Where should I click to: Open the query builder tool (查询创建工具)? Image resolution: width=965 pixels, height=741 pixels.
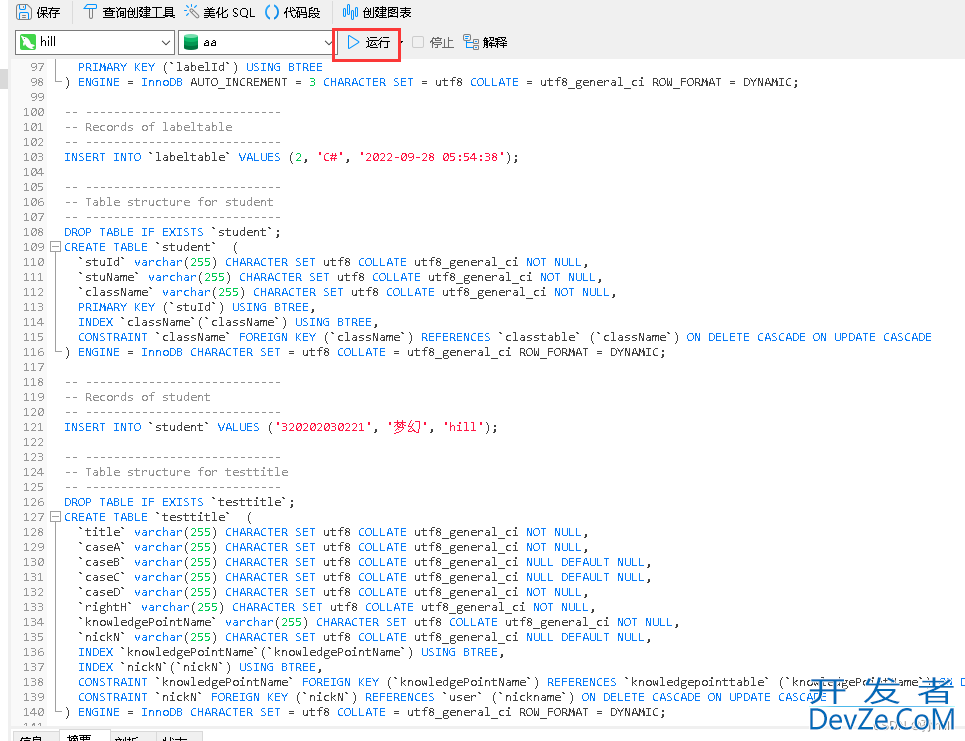[129, 12]
